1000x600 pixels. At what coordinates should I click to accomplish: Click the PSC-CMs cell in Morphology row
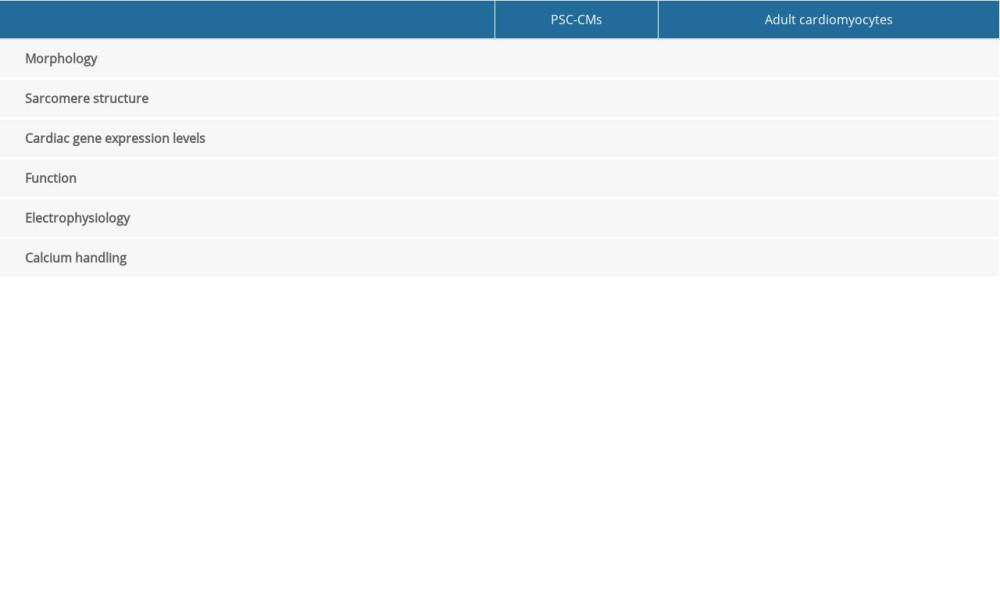click(576, 59)
